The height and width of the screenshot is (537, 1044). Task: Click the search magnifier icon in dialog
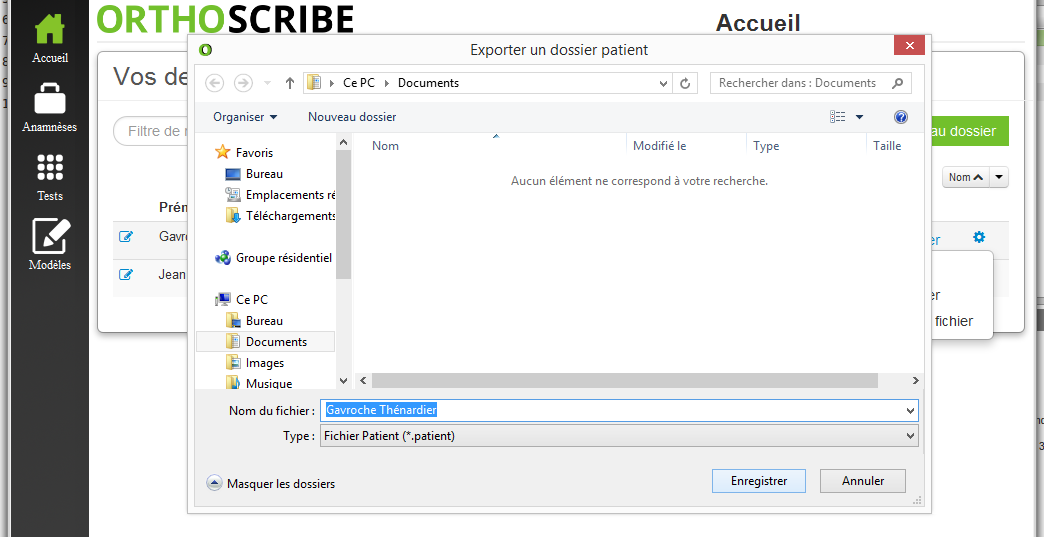tap(898, 83)
